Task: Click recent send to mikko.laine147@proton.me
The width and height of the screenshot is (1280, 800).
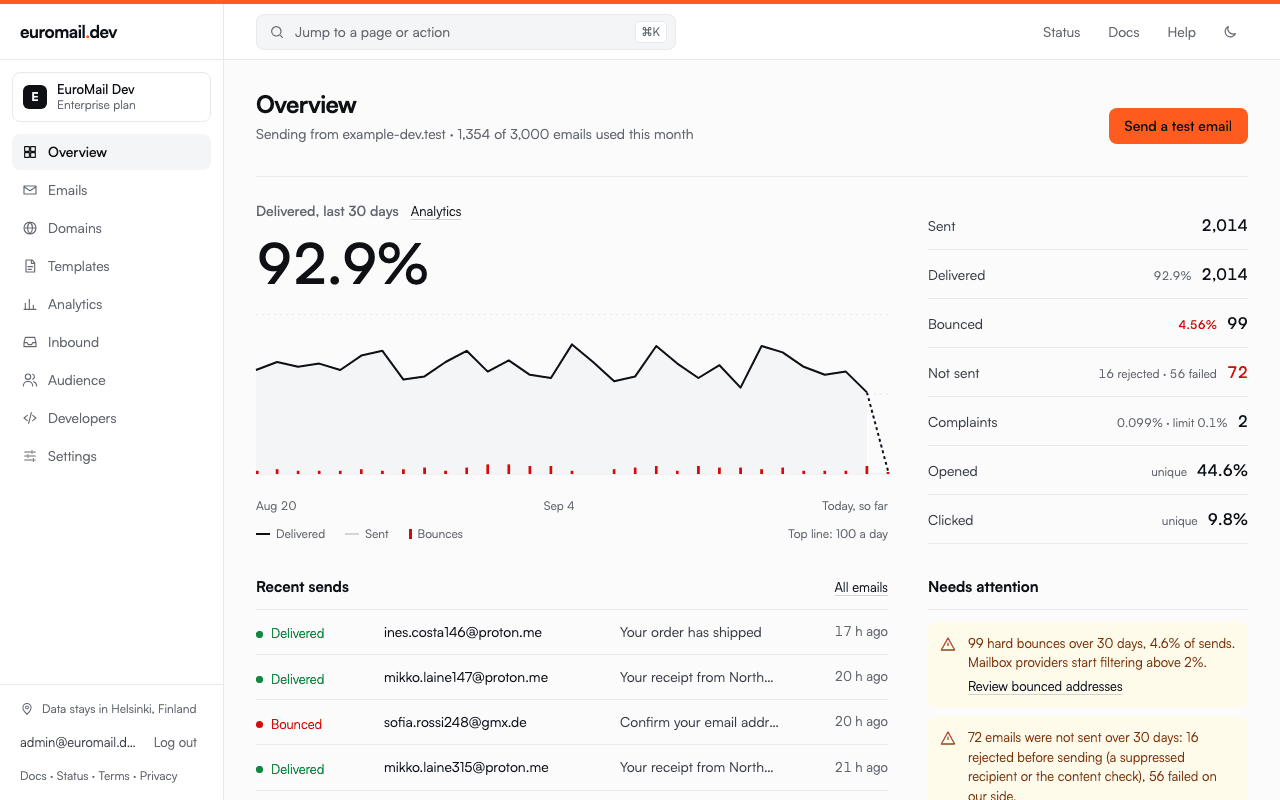Action: pos(572,678)
